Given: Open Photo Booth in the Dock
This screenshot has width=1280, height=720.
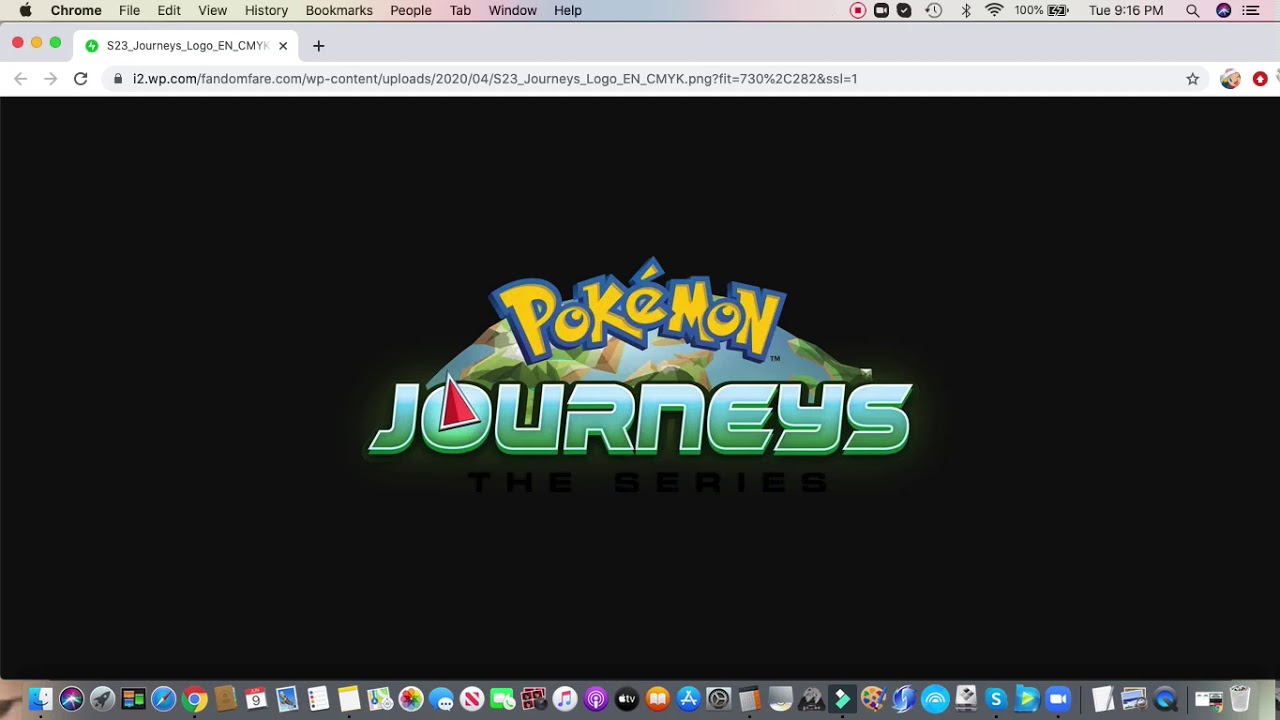Looking at the screenshot, I should pyautogui.click(x=534, y=699).
